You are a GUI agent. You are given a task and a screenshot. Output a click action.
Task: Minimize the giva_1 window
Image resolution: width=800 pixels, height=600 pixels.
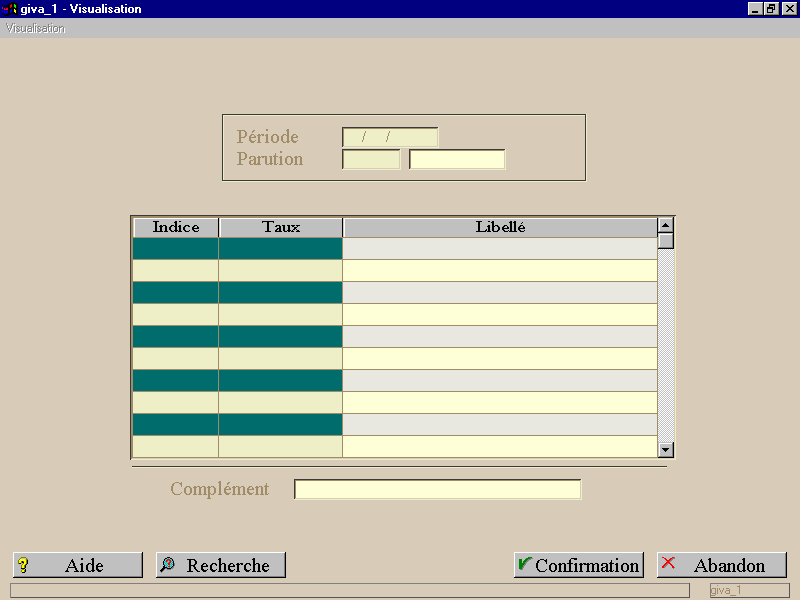coord(756,9)
